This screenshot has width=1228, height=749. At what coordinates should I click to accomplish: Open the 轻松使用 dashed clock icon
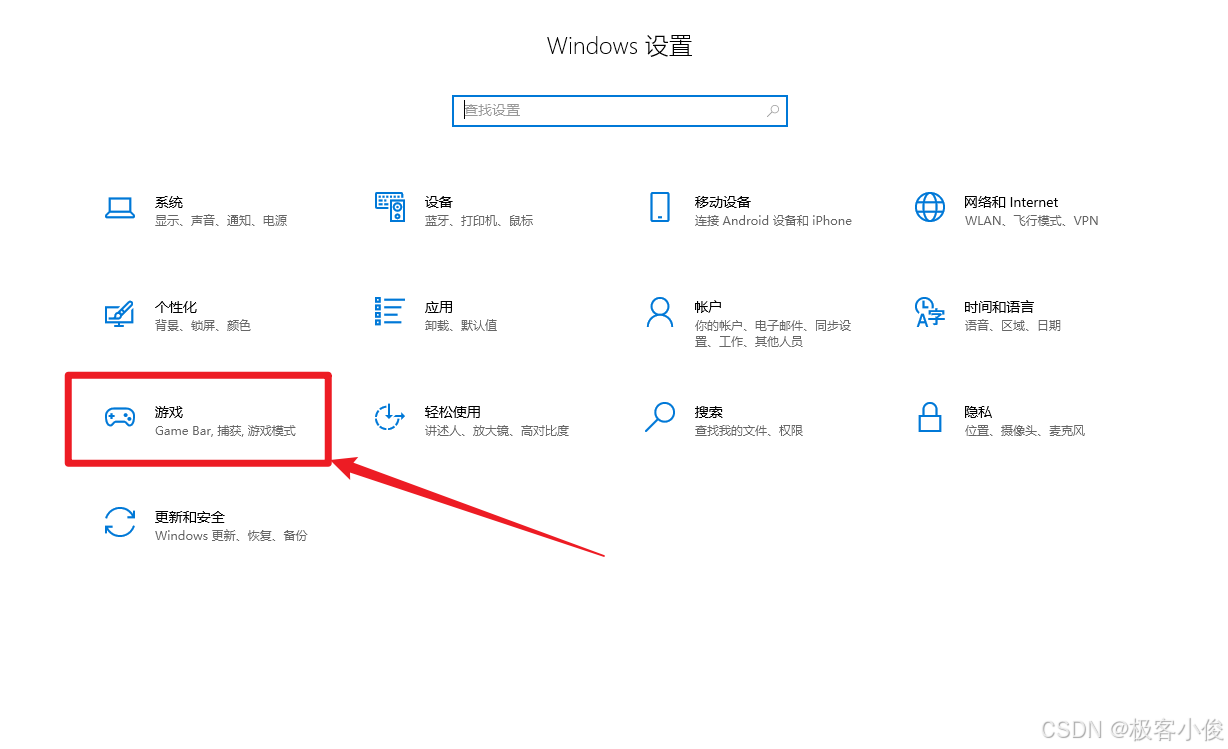point(389,417)
